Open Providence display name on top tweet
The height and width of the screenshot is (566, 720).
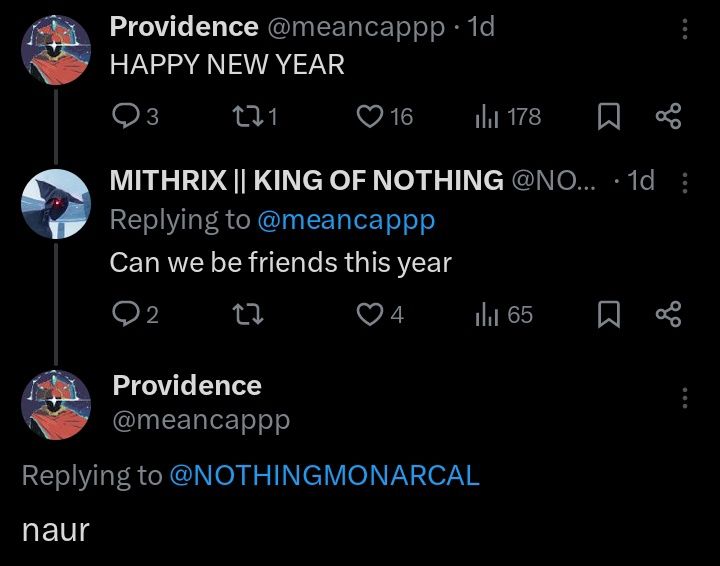click(x=184, y=26)
